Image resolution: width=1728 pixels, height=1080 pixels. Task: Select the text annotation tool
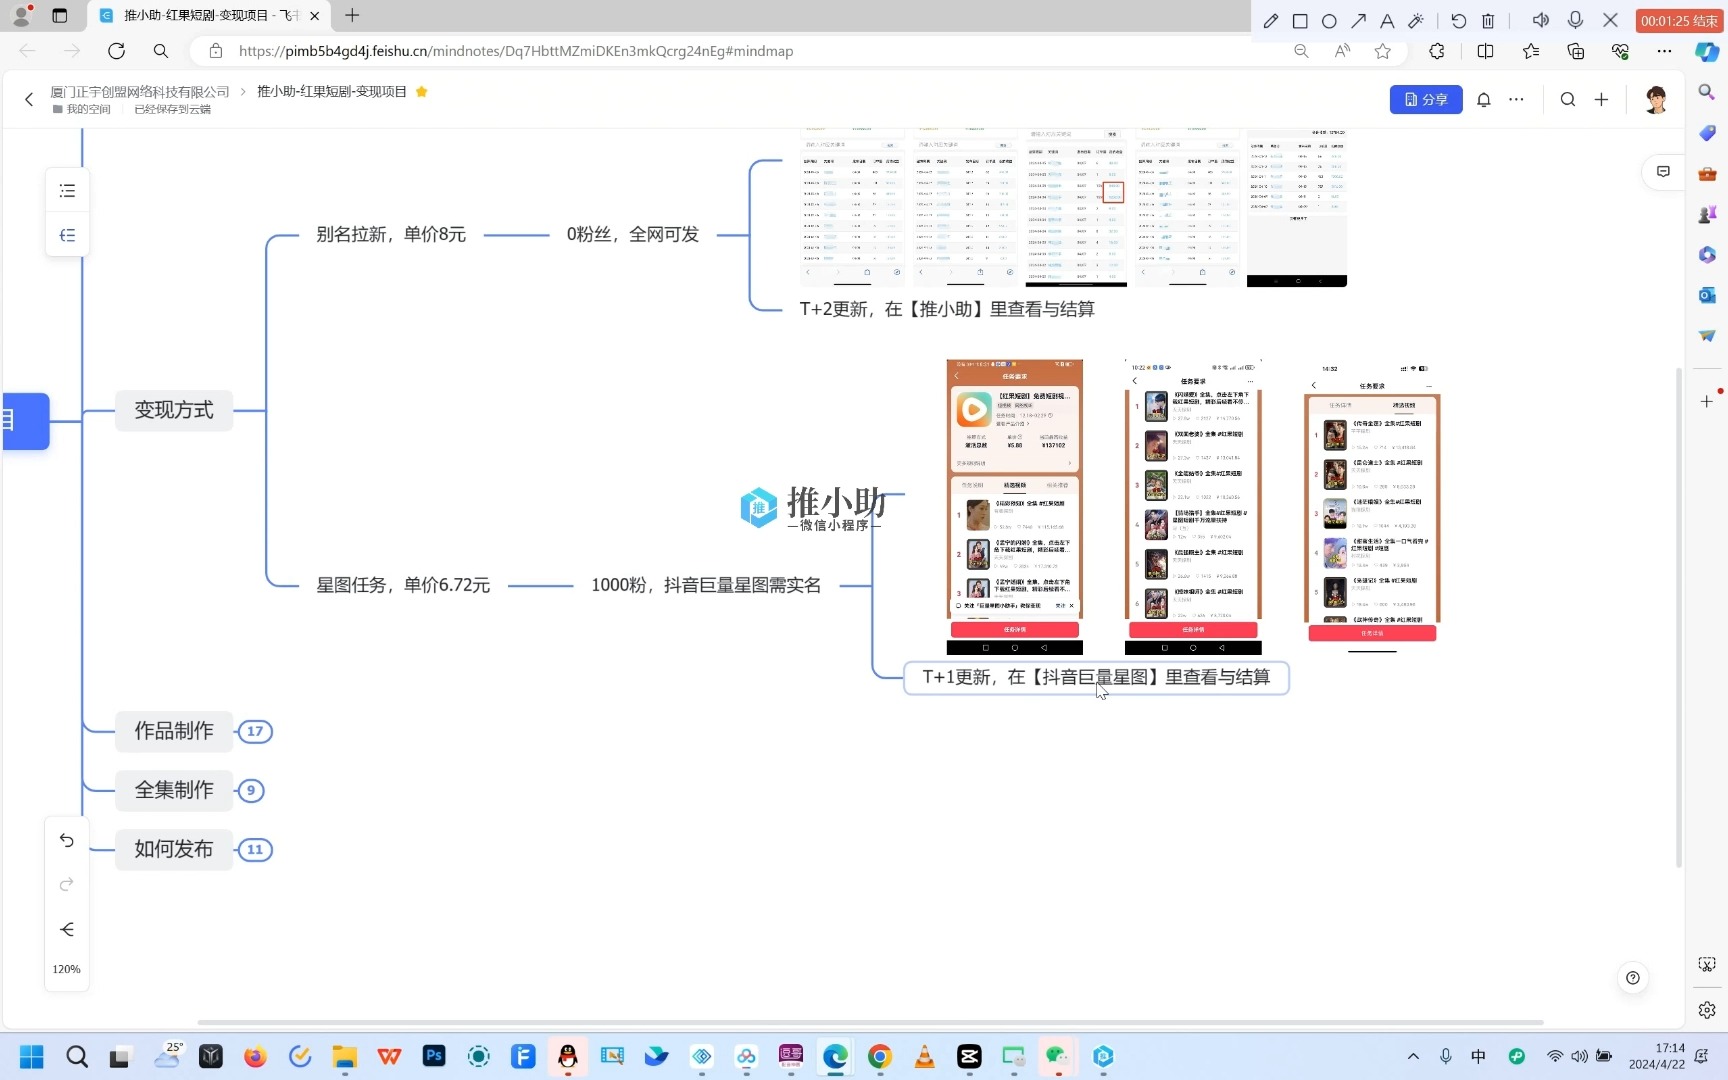click(x=1387, y=20)
